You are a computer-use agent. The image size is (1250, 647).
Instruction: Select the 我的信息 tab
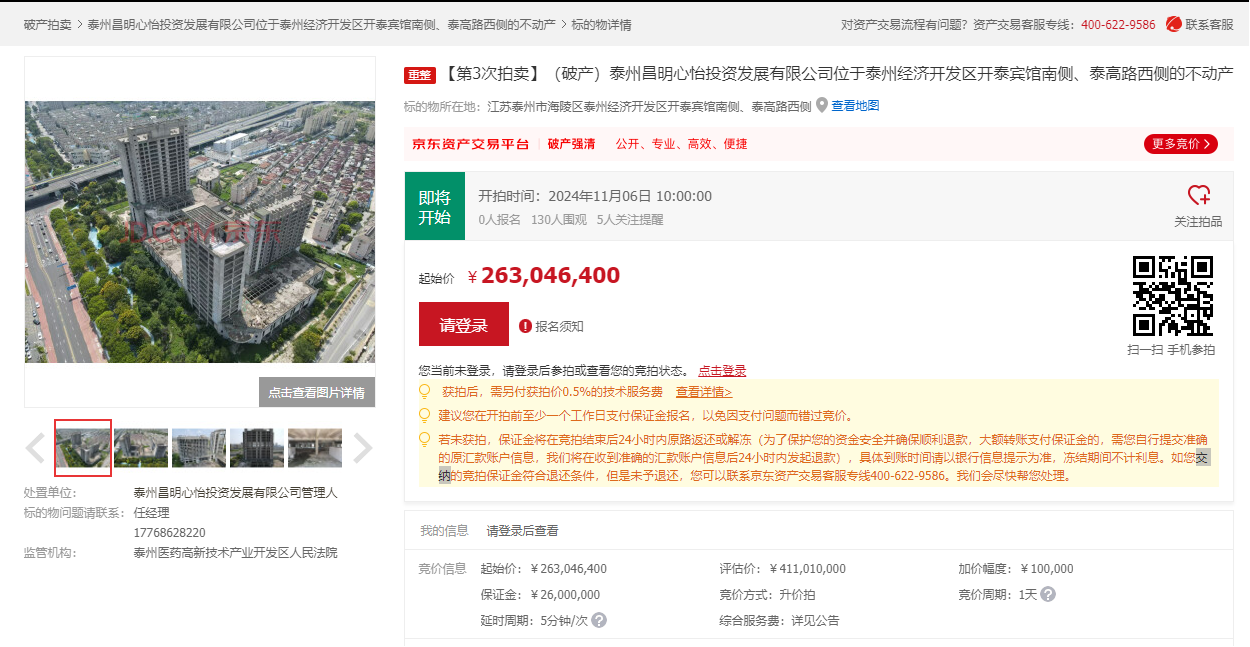(444, 531)
